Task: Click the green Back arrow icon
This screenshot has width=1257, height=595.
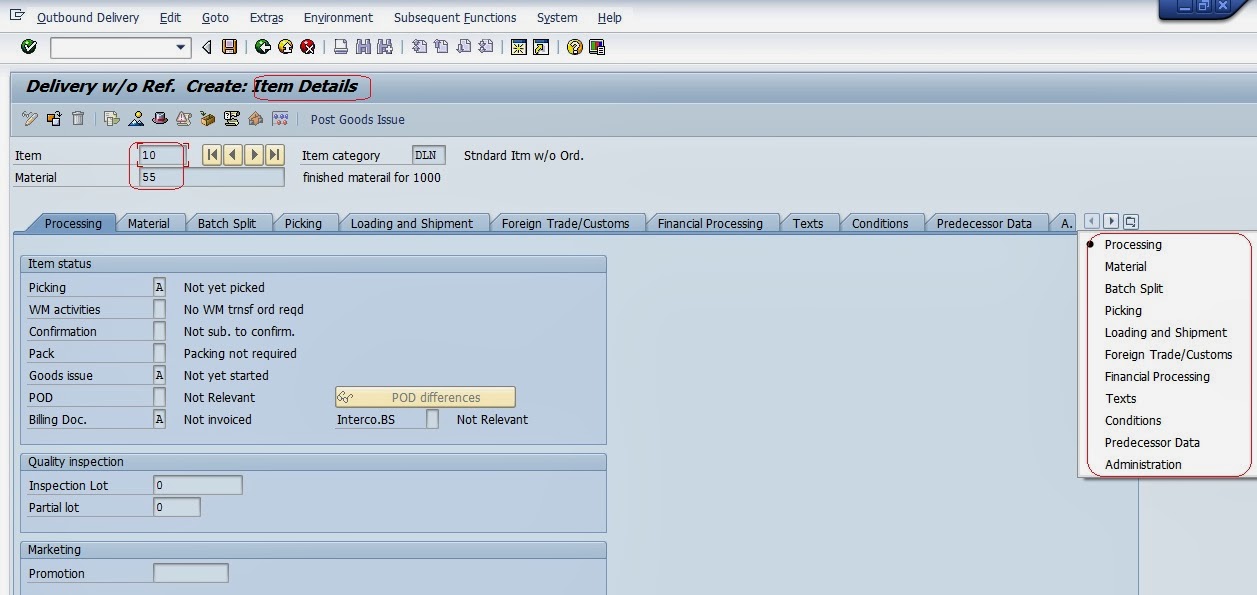Action: pos(263,47)
